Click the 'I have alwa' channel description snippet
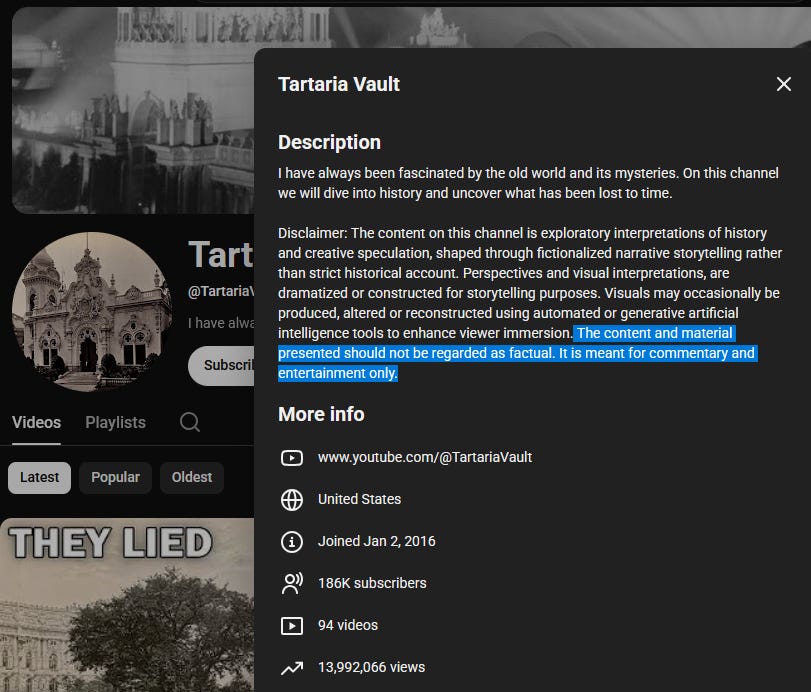The image size is (811, 692). 221,323
